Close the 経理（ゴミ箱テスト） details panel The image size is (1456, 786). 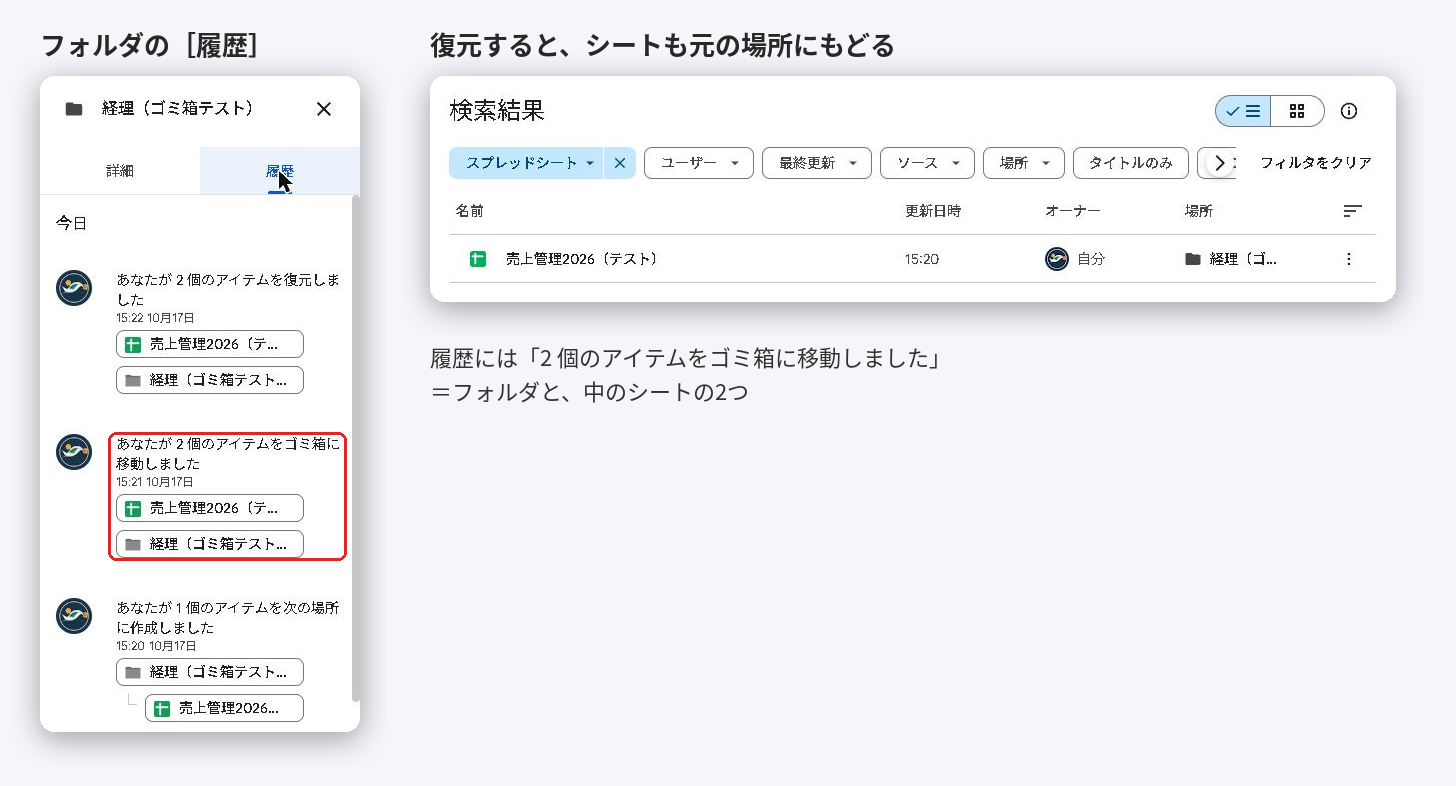pos(323,109)
